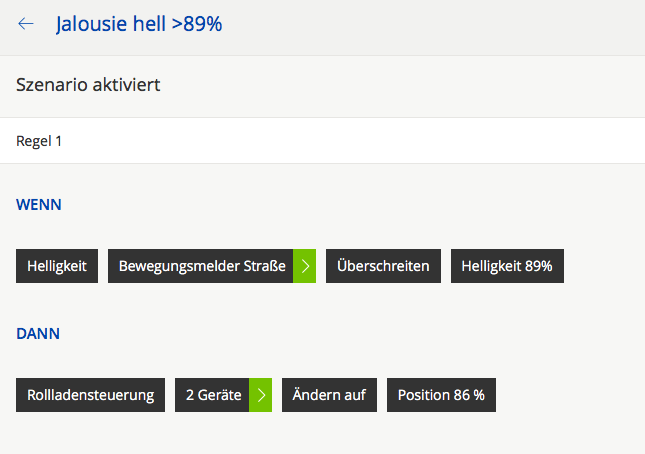This screenshot has height=454, width=645.
Task: Expand motion sensor device details arrow
Action: tap(305, 266)
